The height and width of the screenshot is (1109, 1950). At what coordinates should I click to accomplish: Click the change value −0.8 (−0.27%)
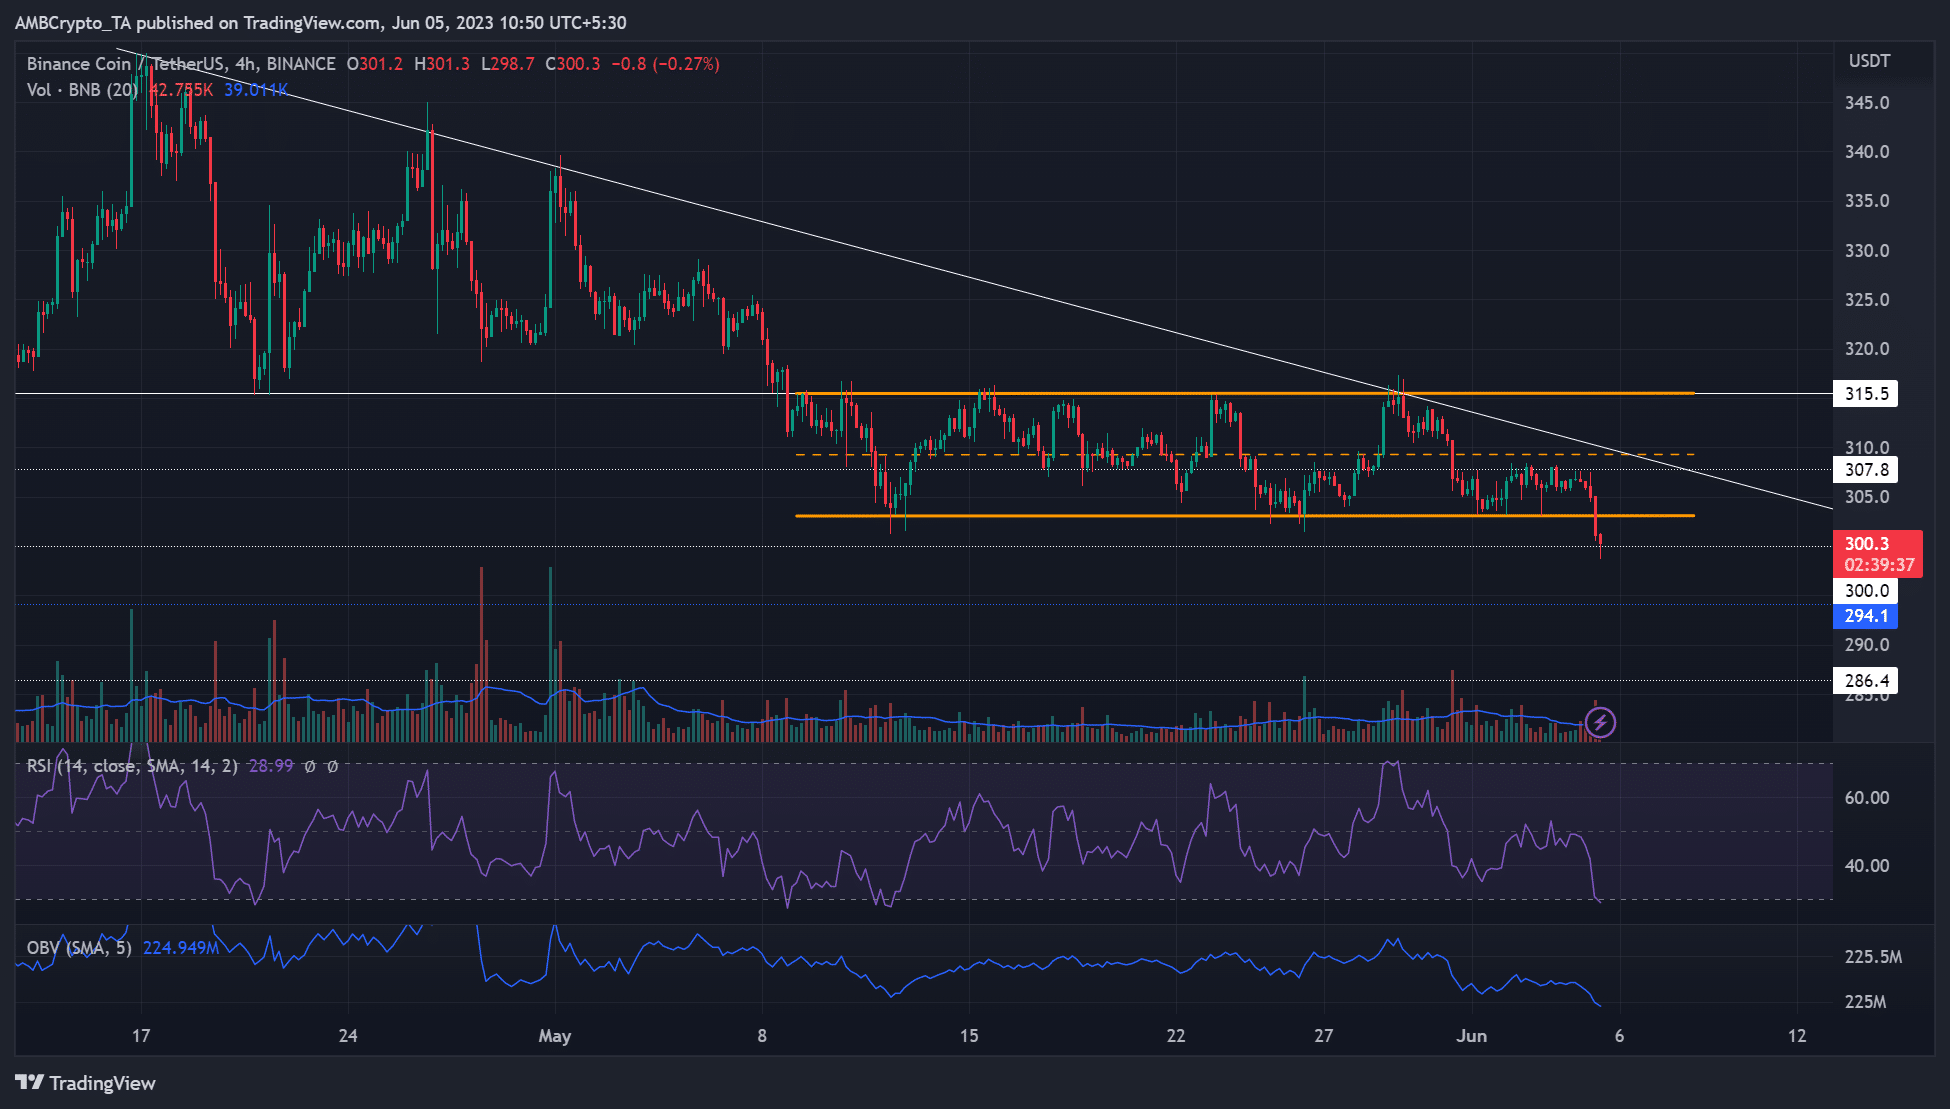665,64
